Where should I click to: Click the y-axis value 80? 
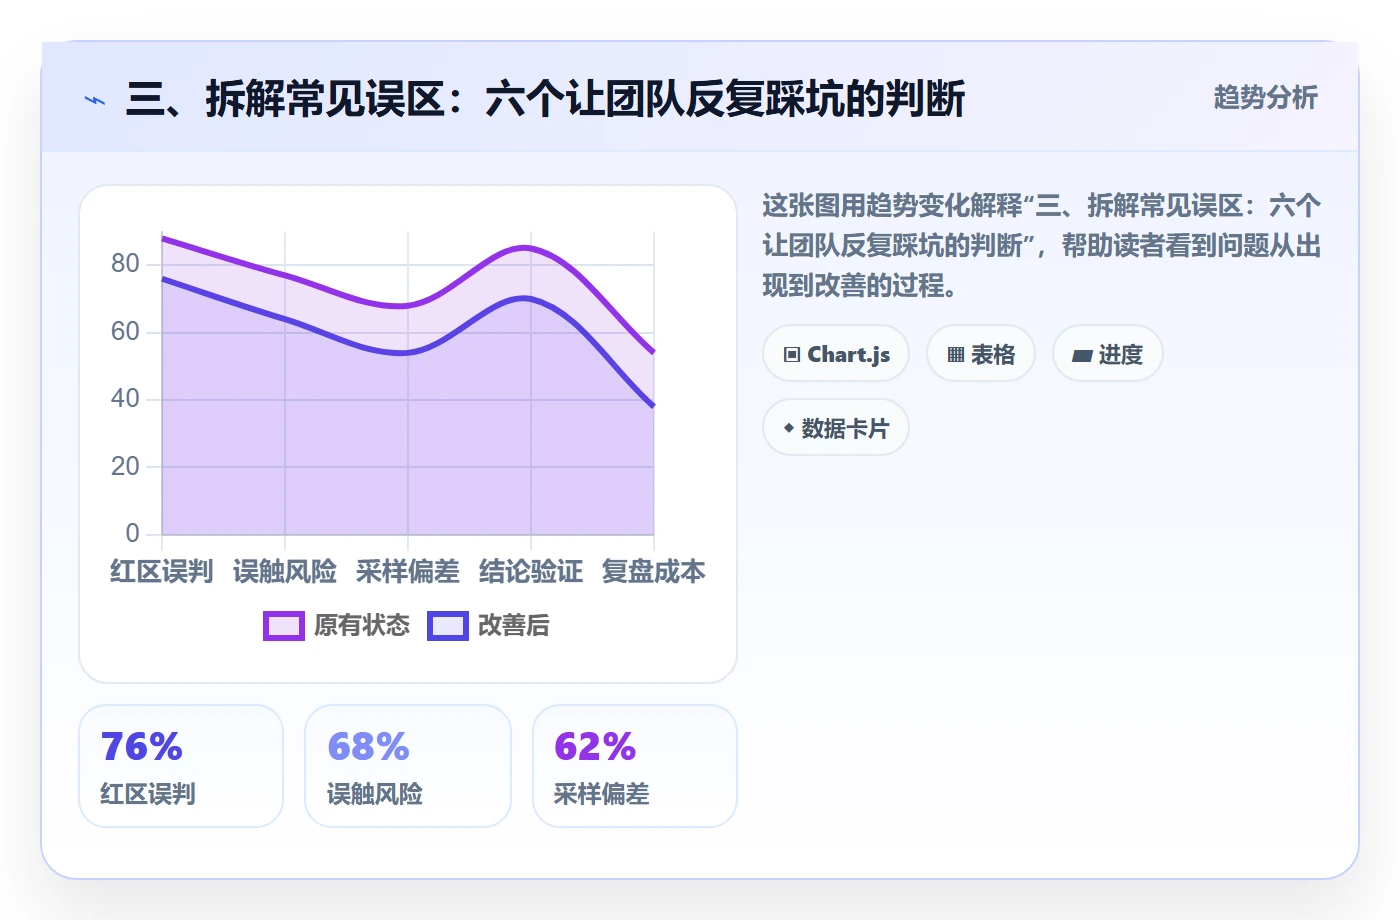point(125,264)
